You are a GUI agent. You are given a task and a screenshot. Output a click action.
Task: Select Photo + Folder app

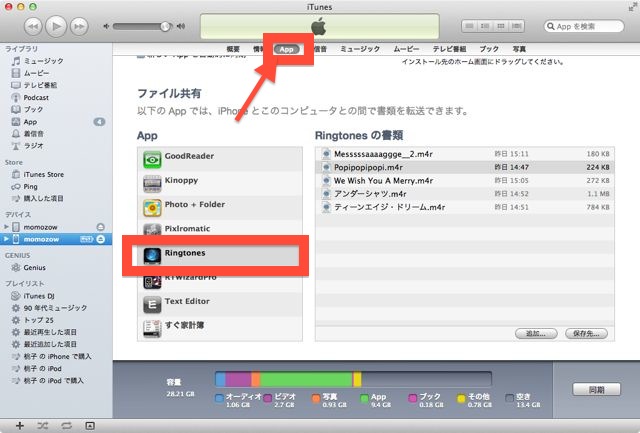point(220,208)
